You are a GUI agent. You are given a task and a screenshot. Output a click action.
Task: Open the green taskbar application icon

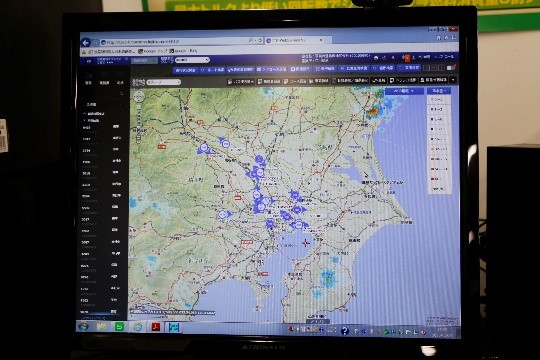[119, 326]
